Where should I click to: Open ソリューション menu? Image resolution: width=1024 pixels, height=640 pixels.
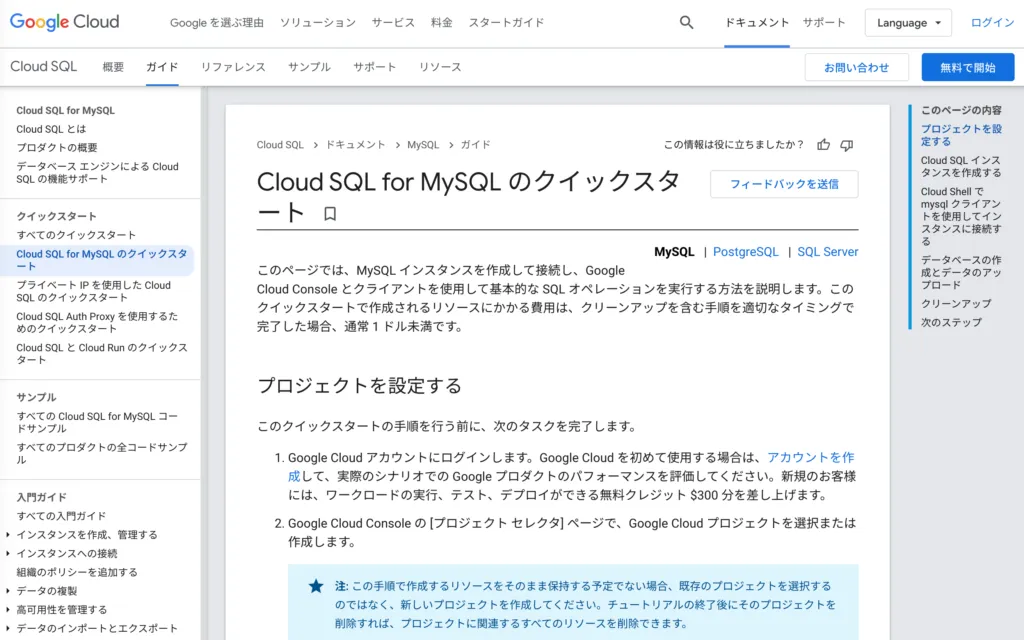pyautogui.click(x=318, y=22)
